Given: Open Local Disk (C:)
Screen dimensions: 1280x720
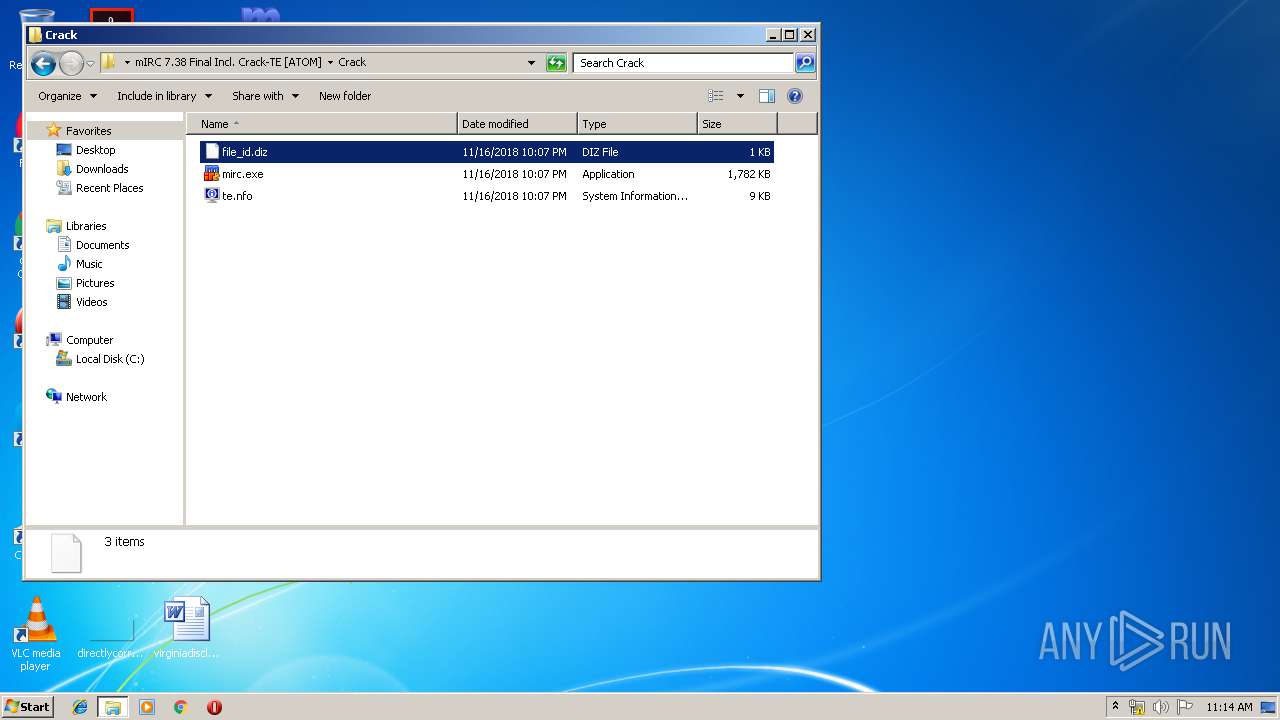Looking at the screenshot, I should coord(110,359).
